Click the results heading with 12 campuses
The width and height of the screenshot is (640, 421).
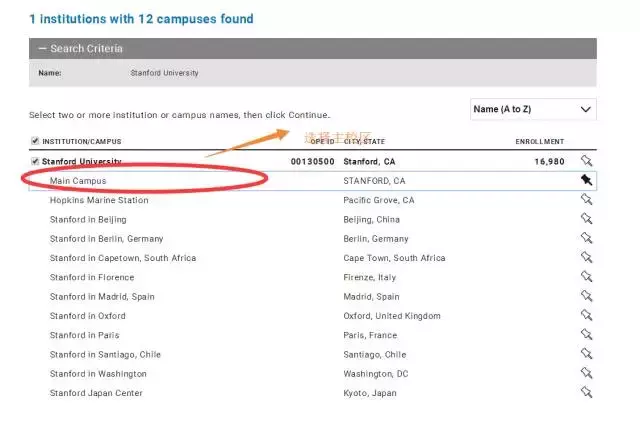tap(141, 19)
